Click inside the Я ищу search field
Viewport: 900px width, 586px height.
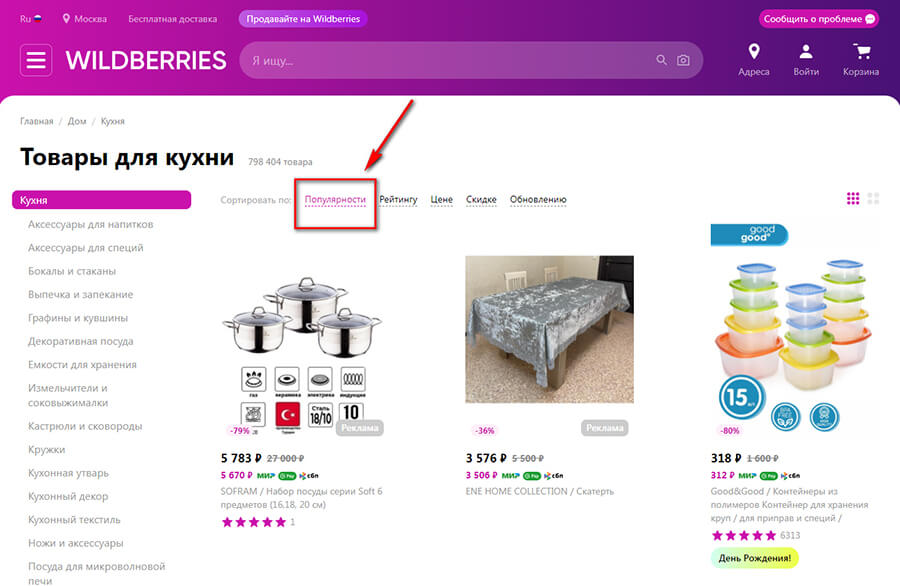pos(400,60)
